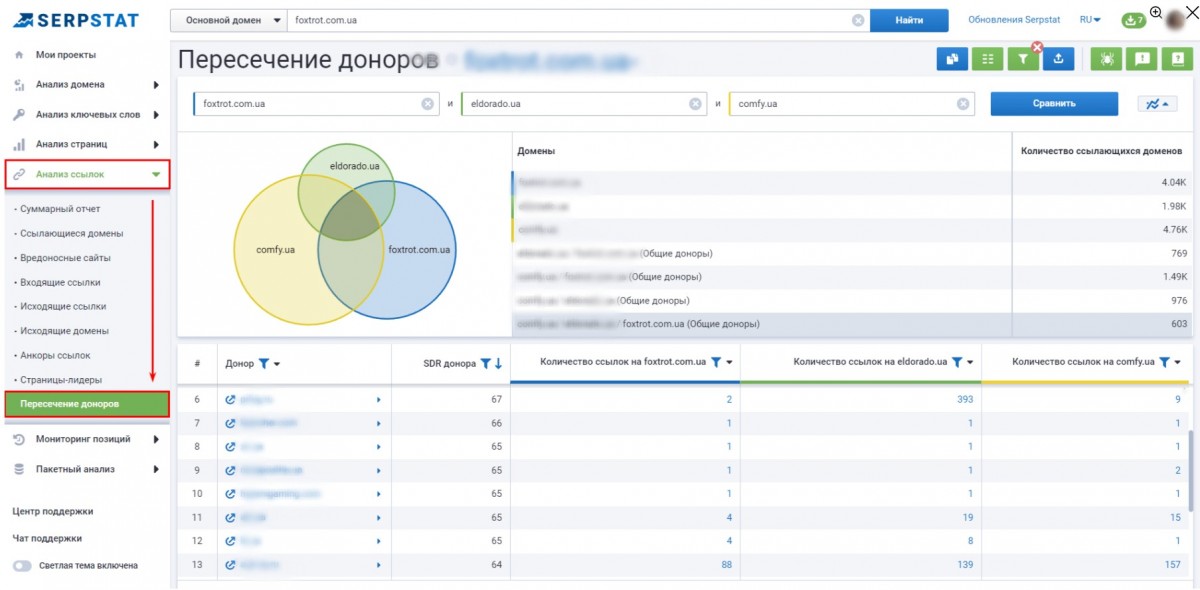Open Центр поддержки link
This screenshot has height=590, width=1200.
53,511
